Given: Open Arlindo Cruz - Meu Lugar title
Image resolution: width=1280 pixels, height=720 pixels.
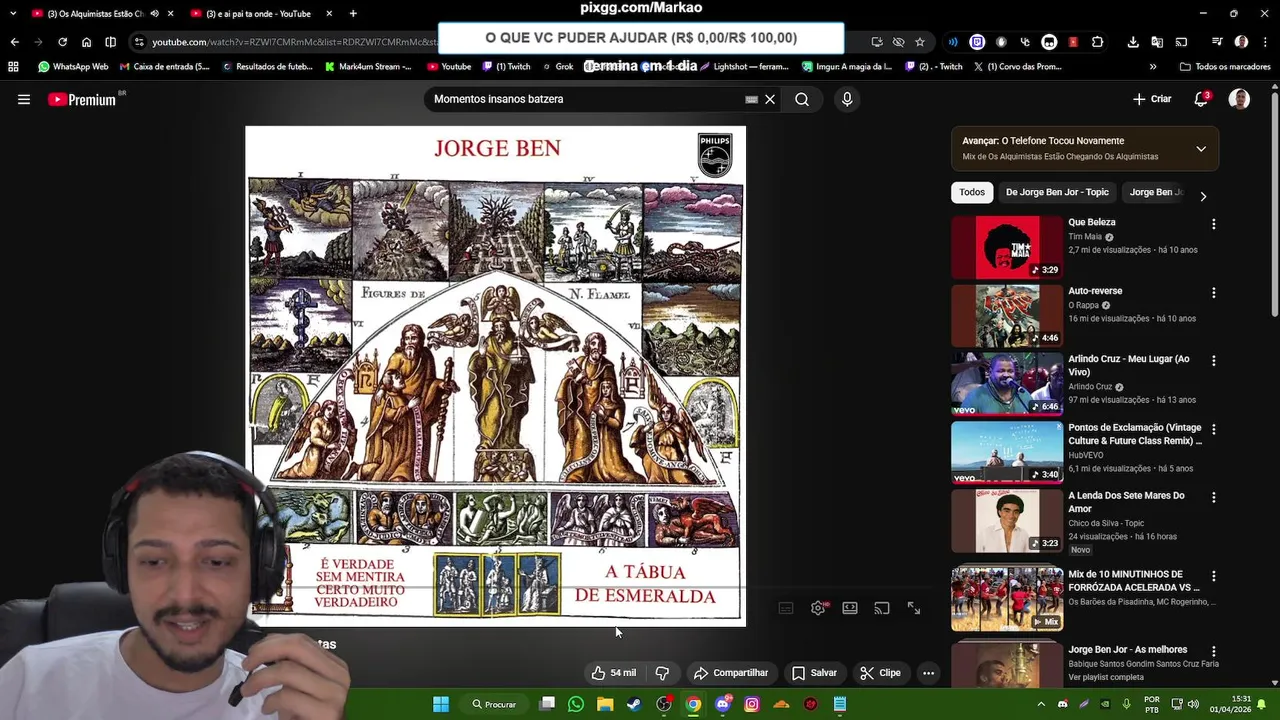Looking at the screenshot, I should click(x=1129, y=365).
